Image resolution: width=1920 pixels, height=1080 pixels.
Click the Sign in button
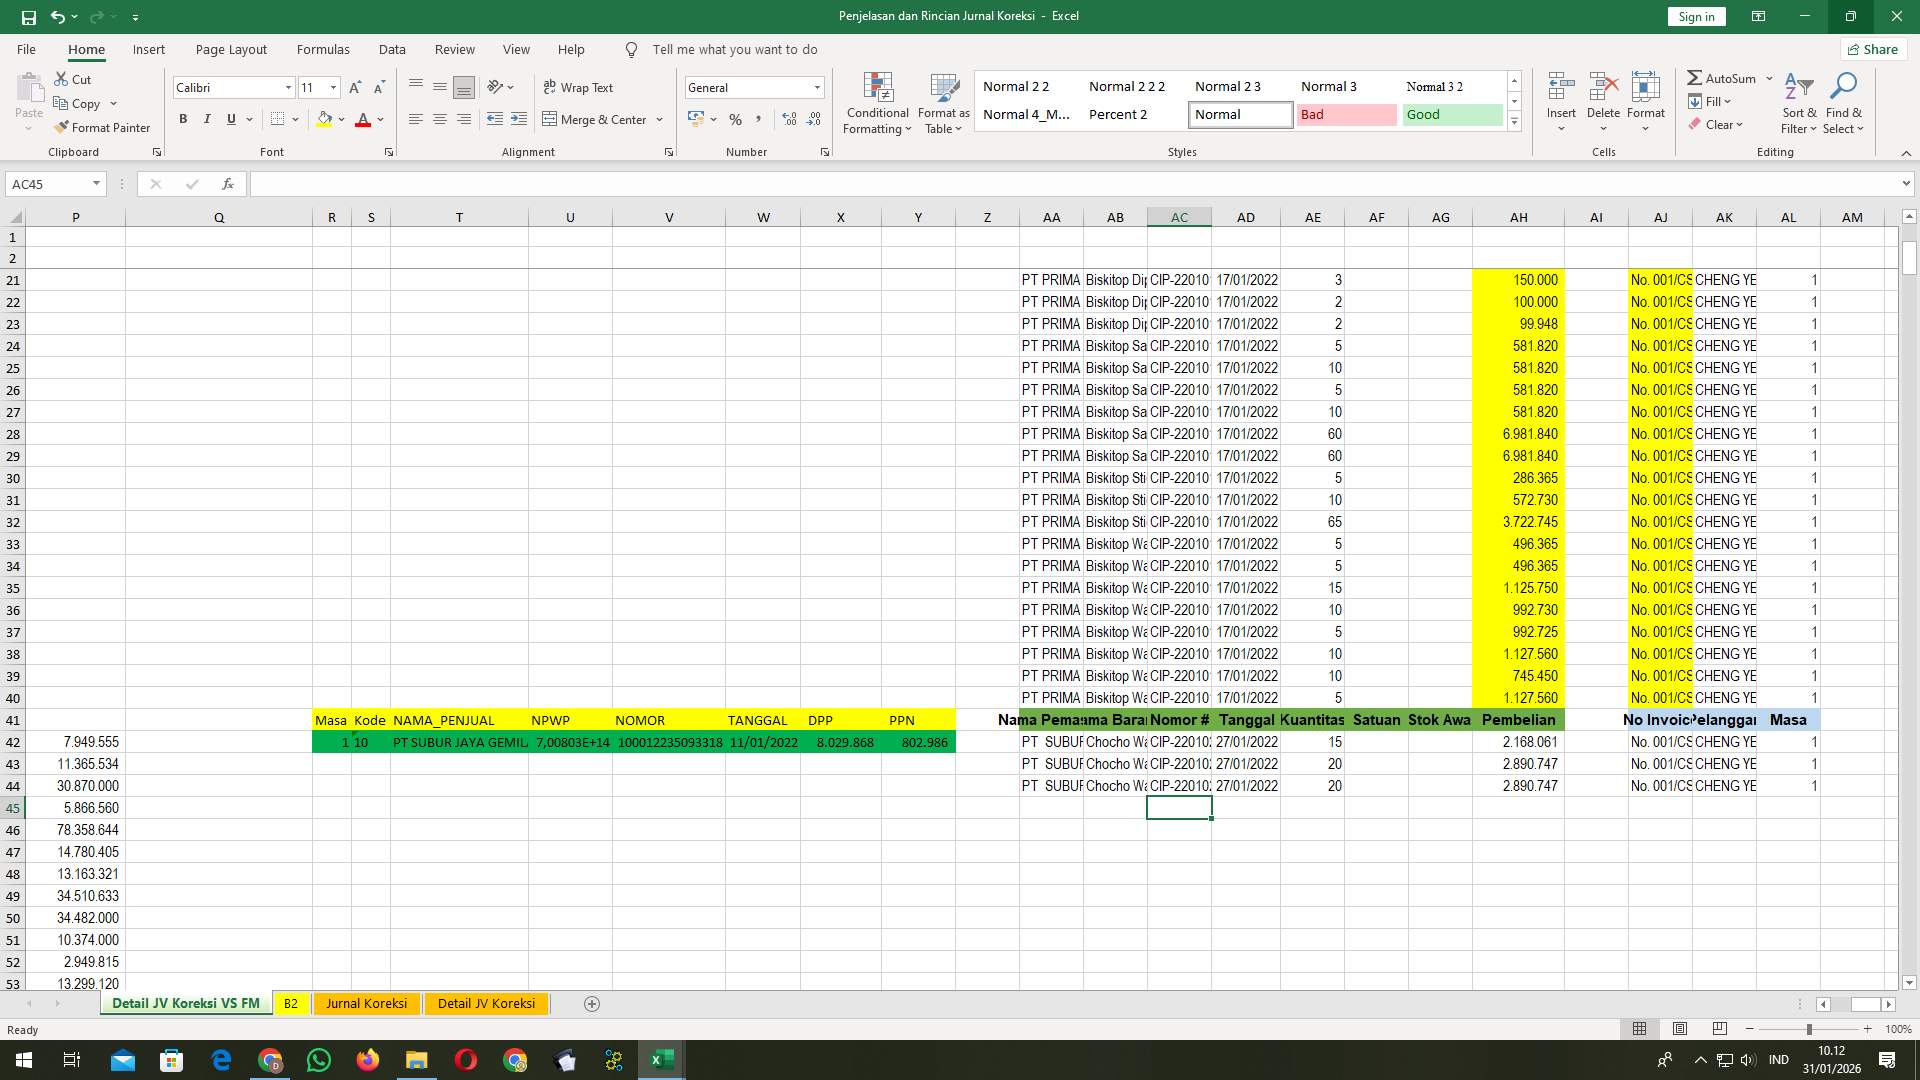(1695, 16)
